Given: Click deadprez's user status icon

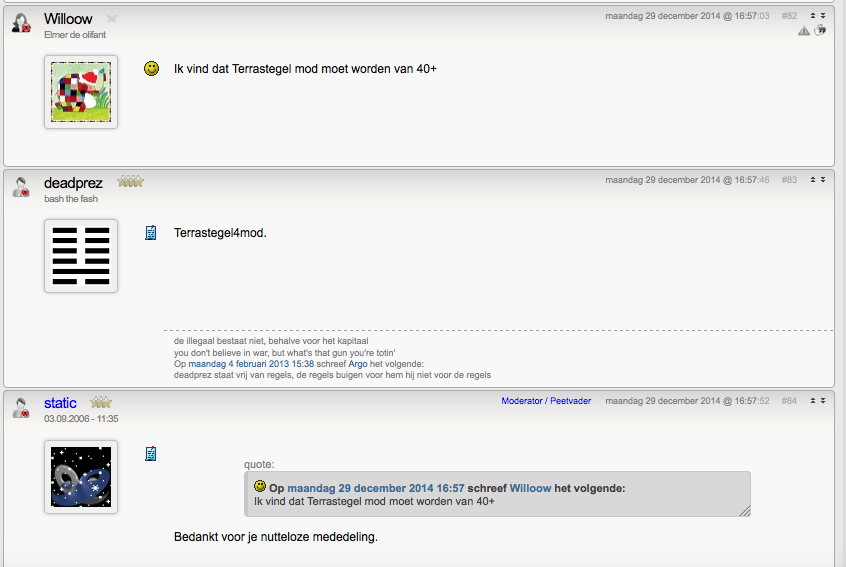Looking at the screenshot, I should [21, 187].
